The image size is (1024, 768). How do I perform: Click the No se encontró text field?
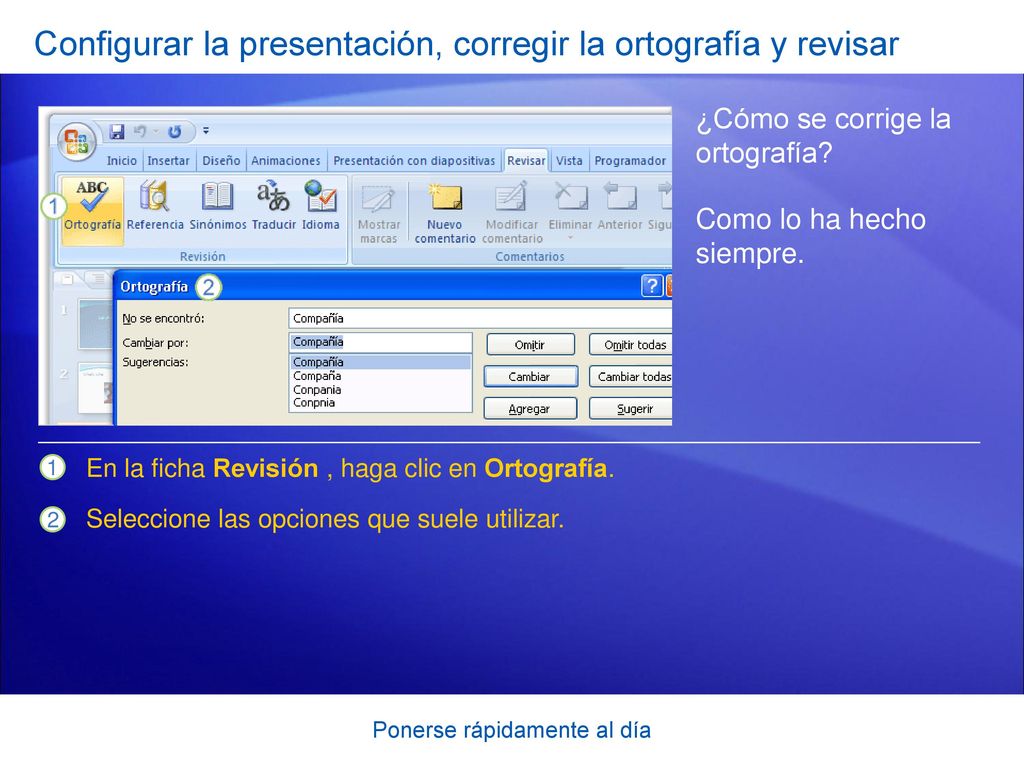pos(480,319)
